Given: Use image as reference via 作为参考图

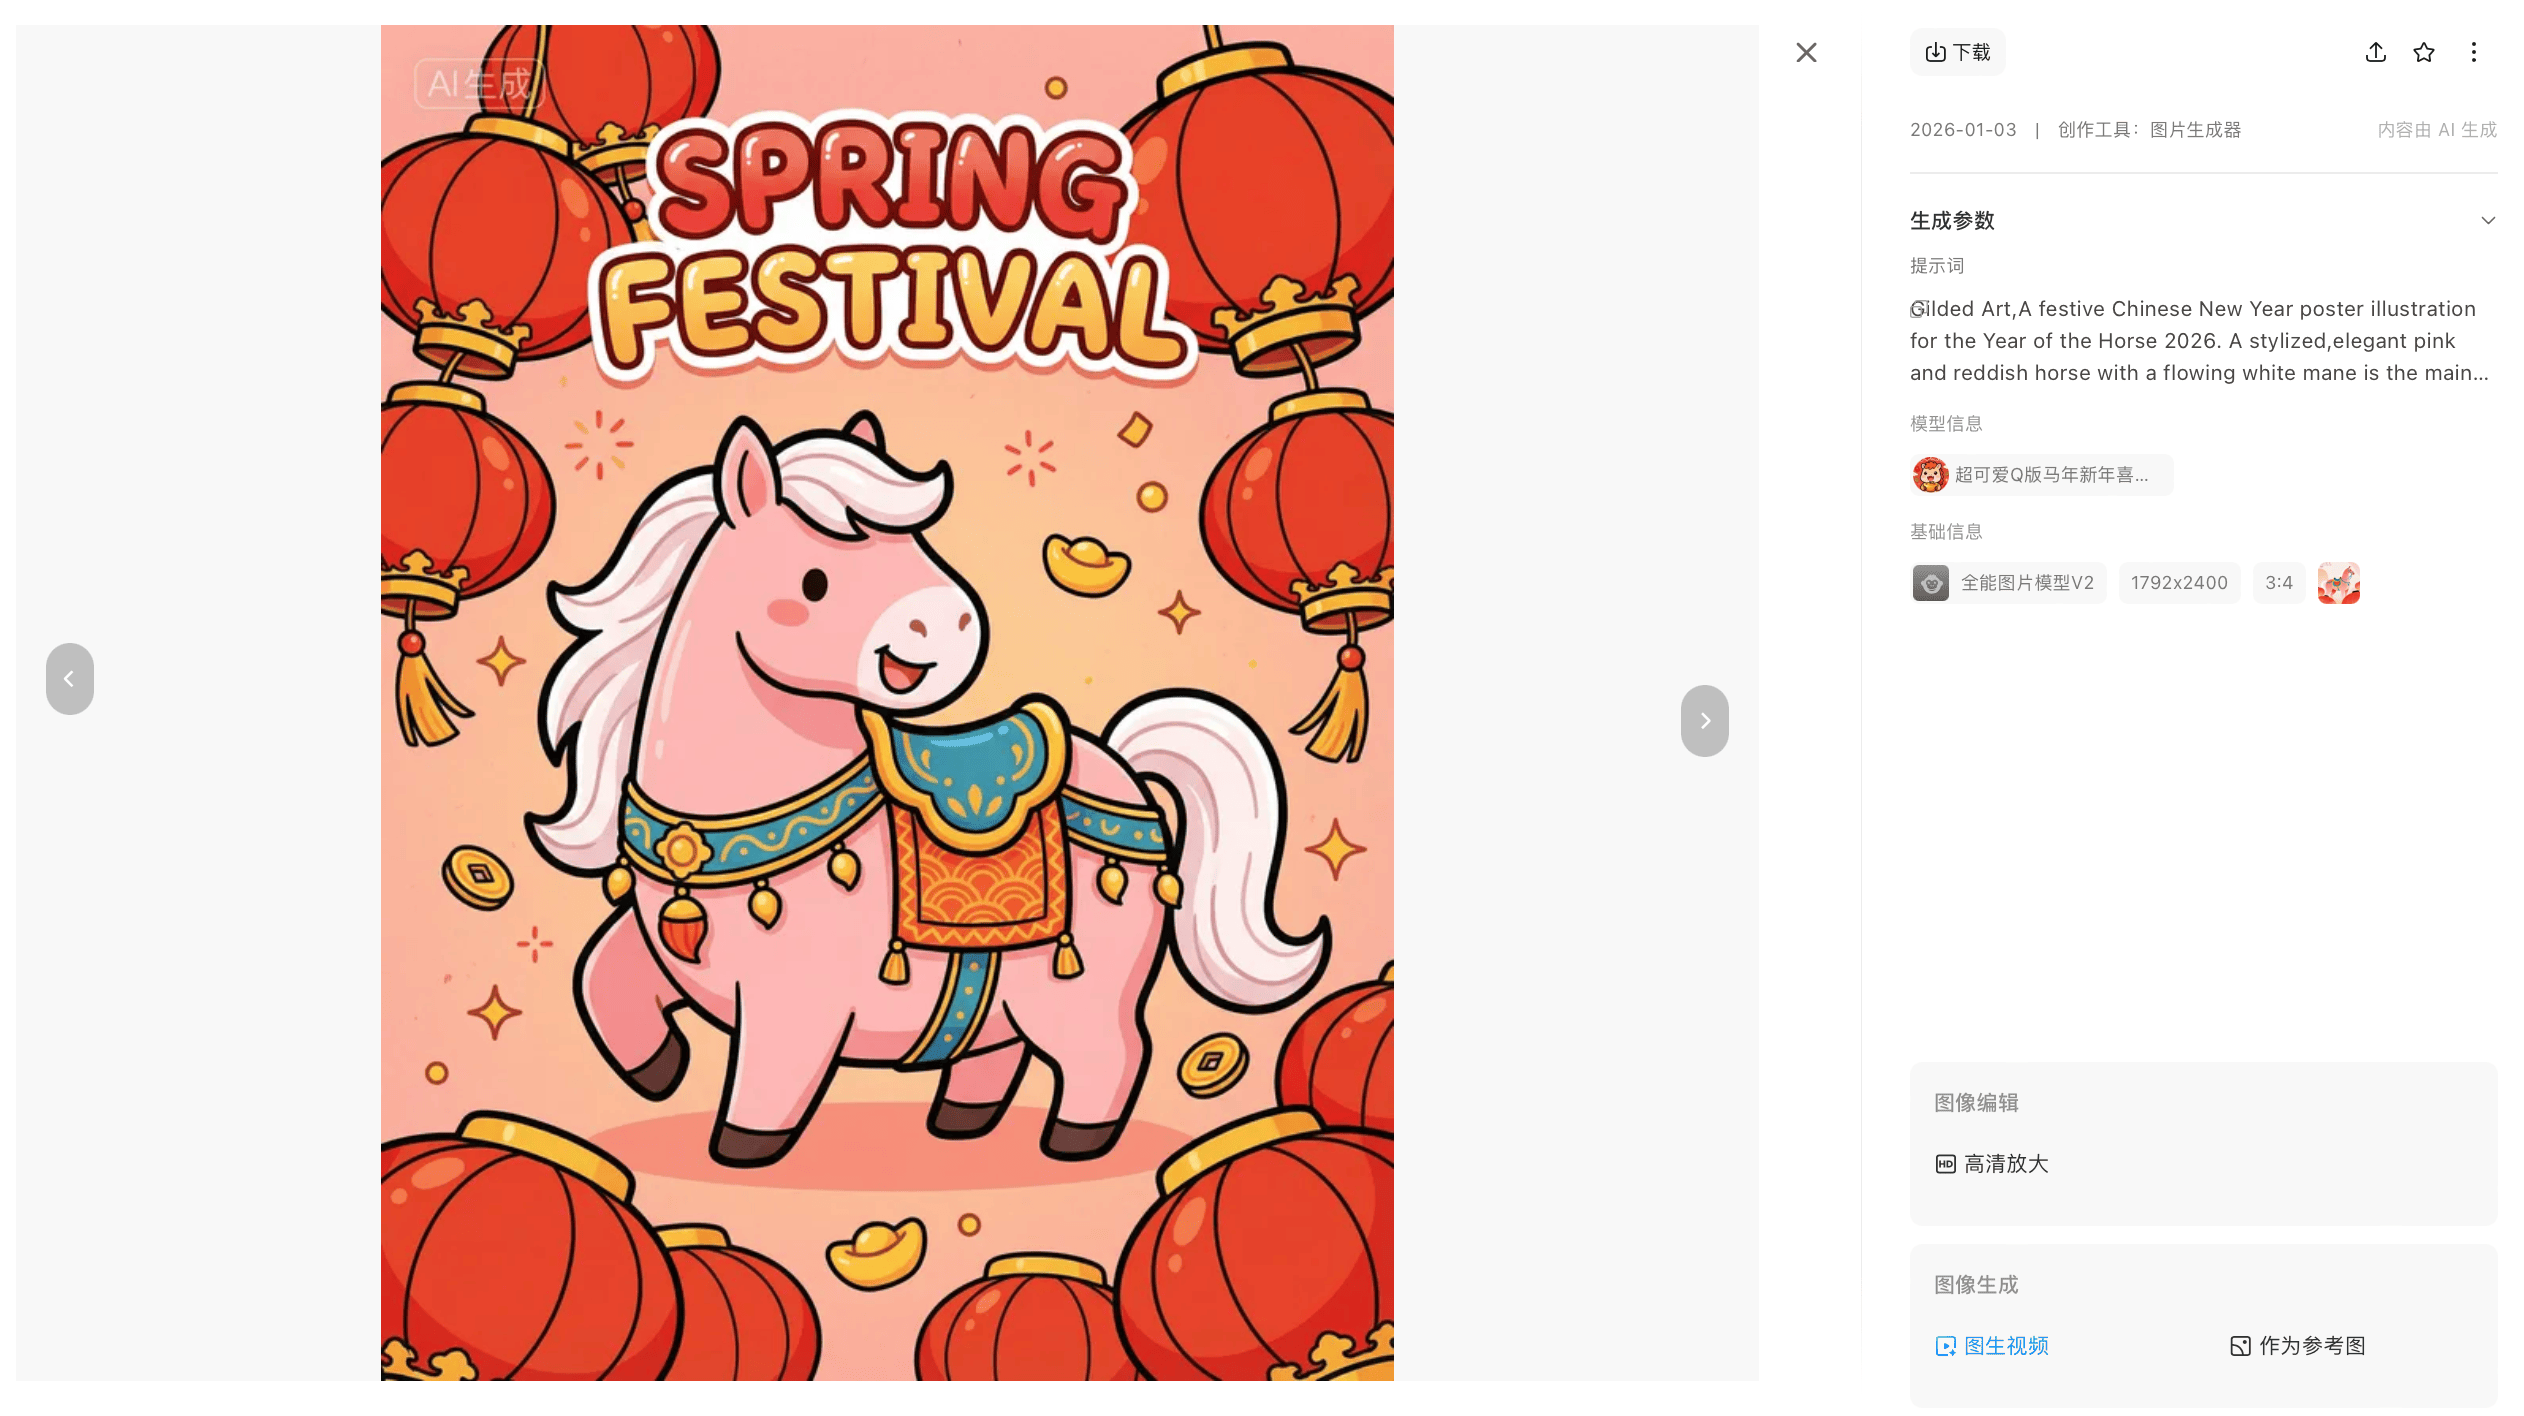Looking at the screenshot, I should (2298, 1346).
